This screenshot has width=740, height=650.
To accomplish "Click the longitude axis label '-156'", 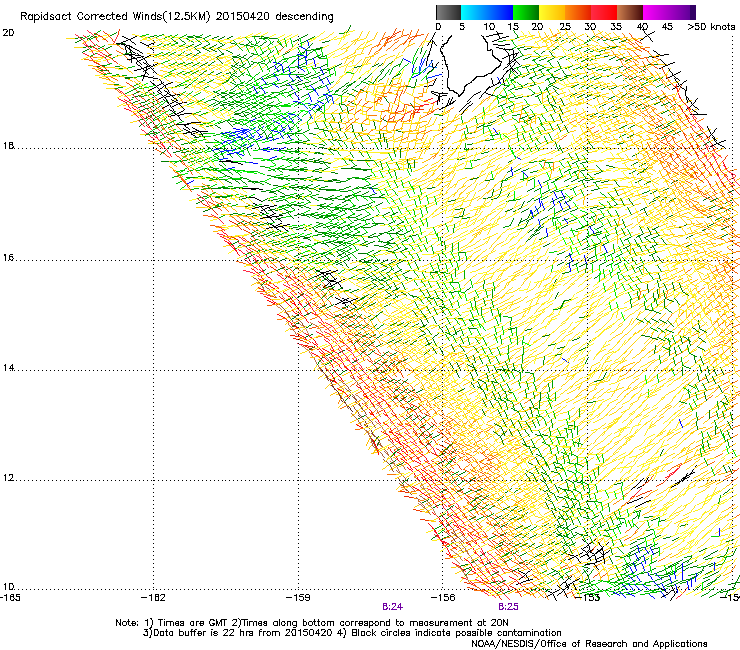I will pos(443,598).
